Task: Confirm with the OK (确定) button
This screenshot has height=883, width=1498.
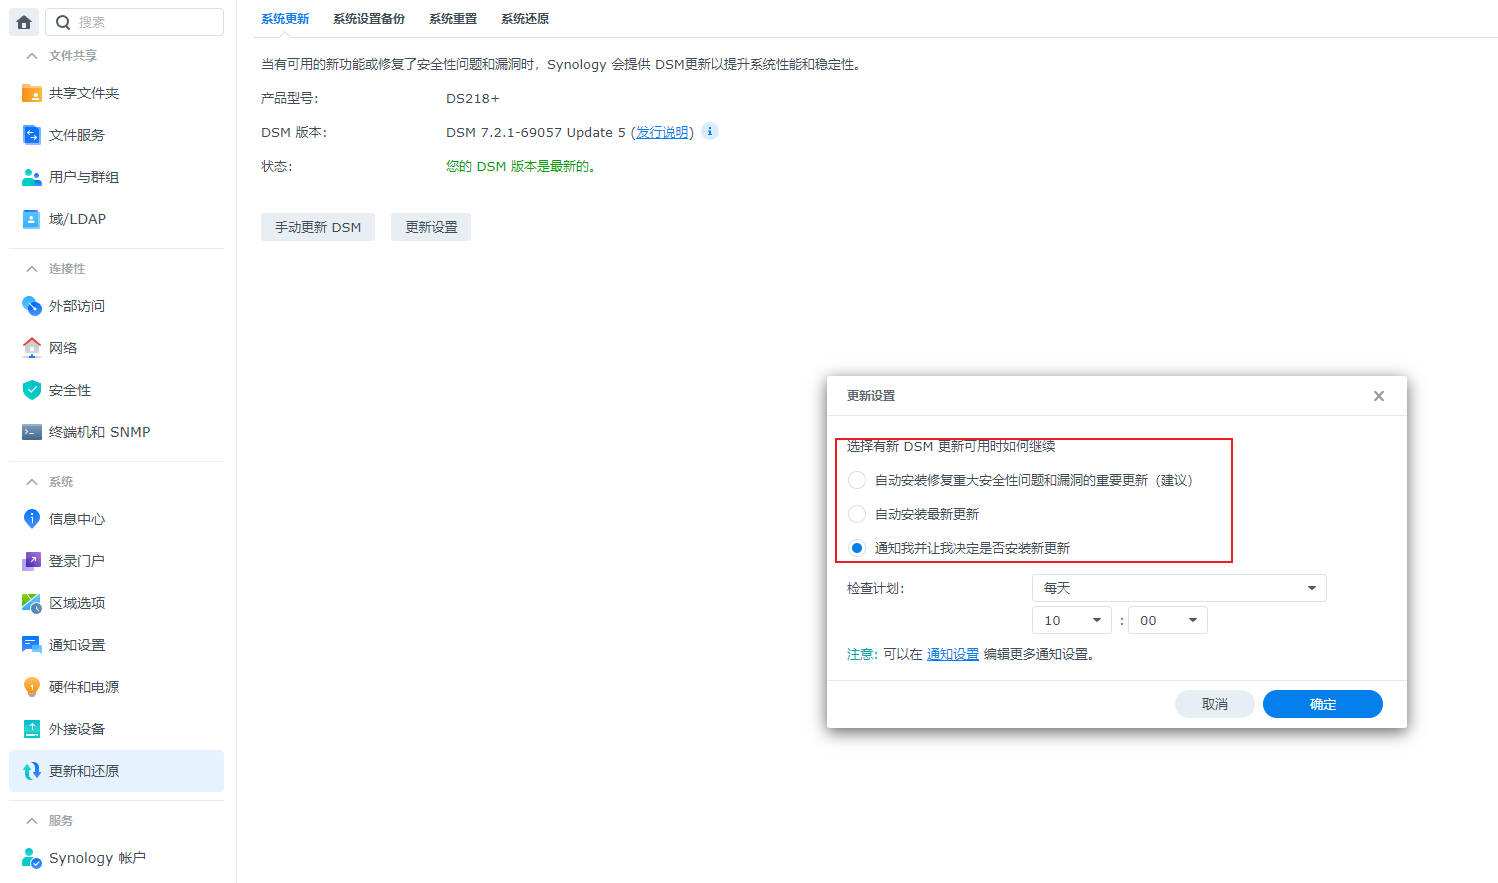Action: [1323, 704]
